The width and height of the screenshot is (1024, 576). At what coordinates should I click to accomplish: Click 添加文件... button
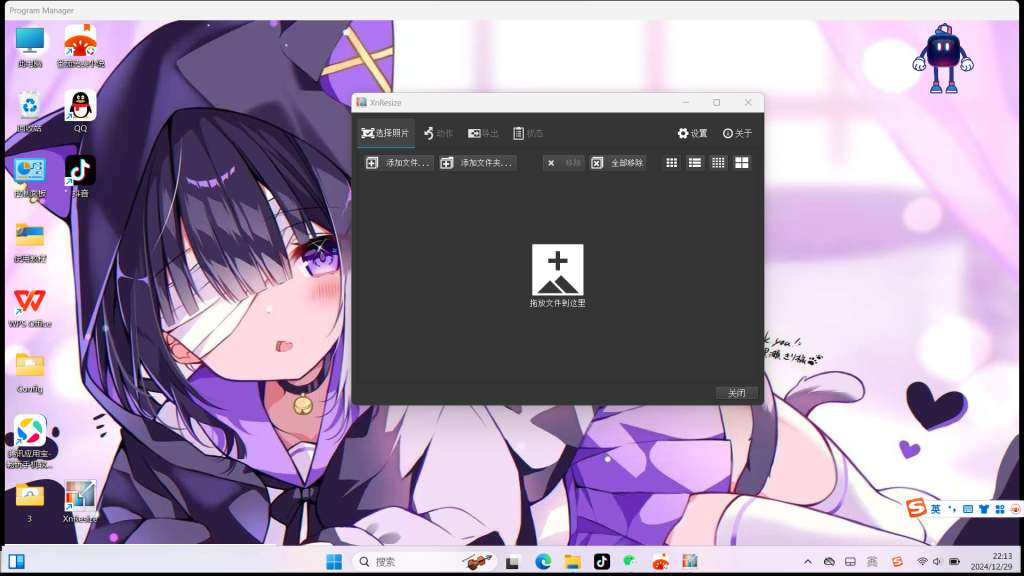(398, 163)
